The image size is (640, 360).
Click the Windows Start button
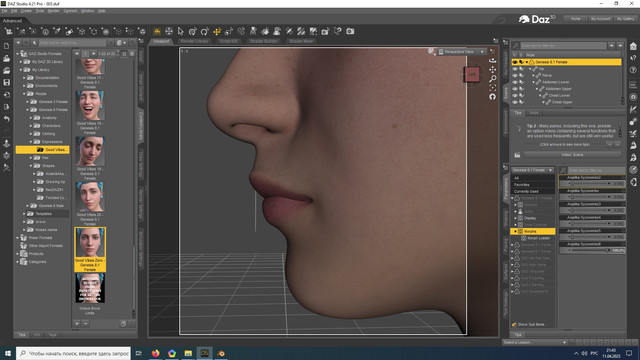8,353
